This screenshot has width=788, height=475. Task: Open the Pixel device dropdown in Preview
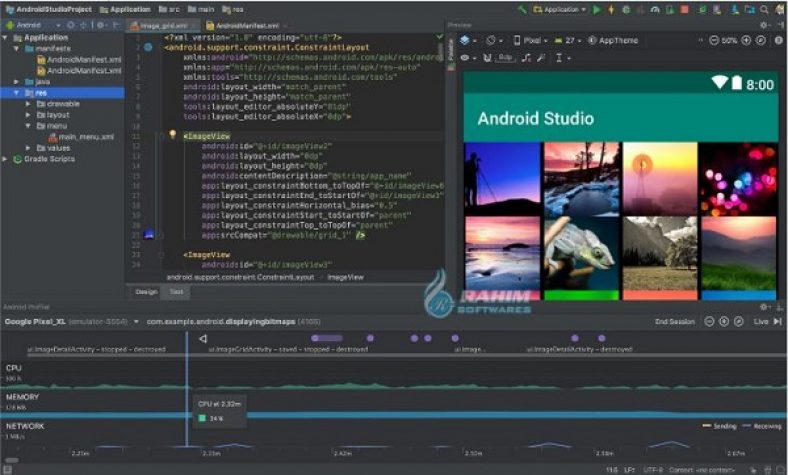(x=531, y=41)
